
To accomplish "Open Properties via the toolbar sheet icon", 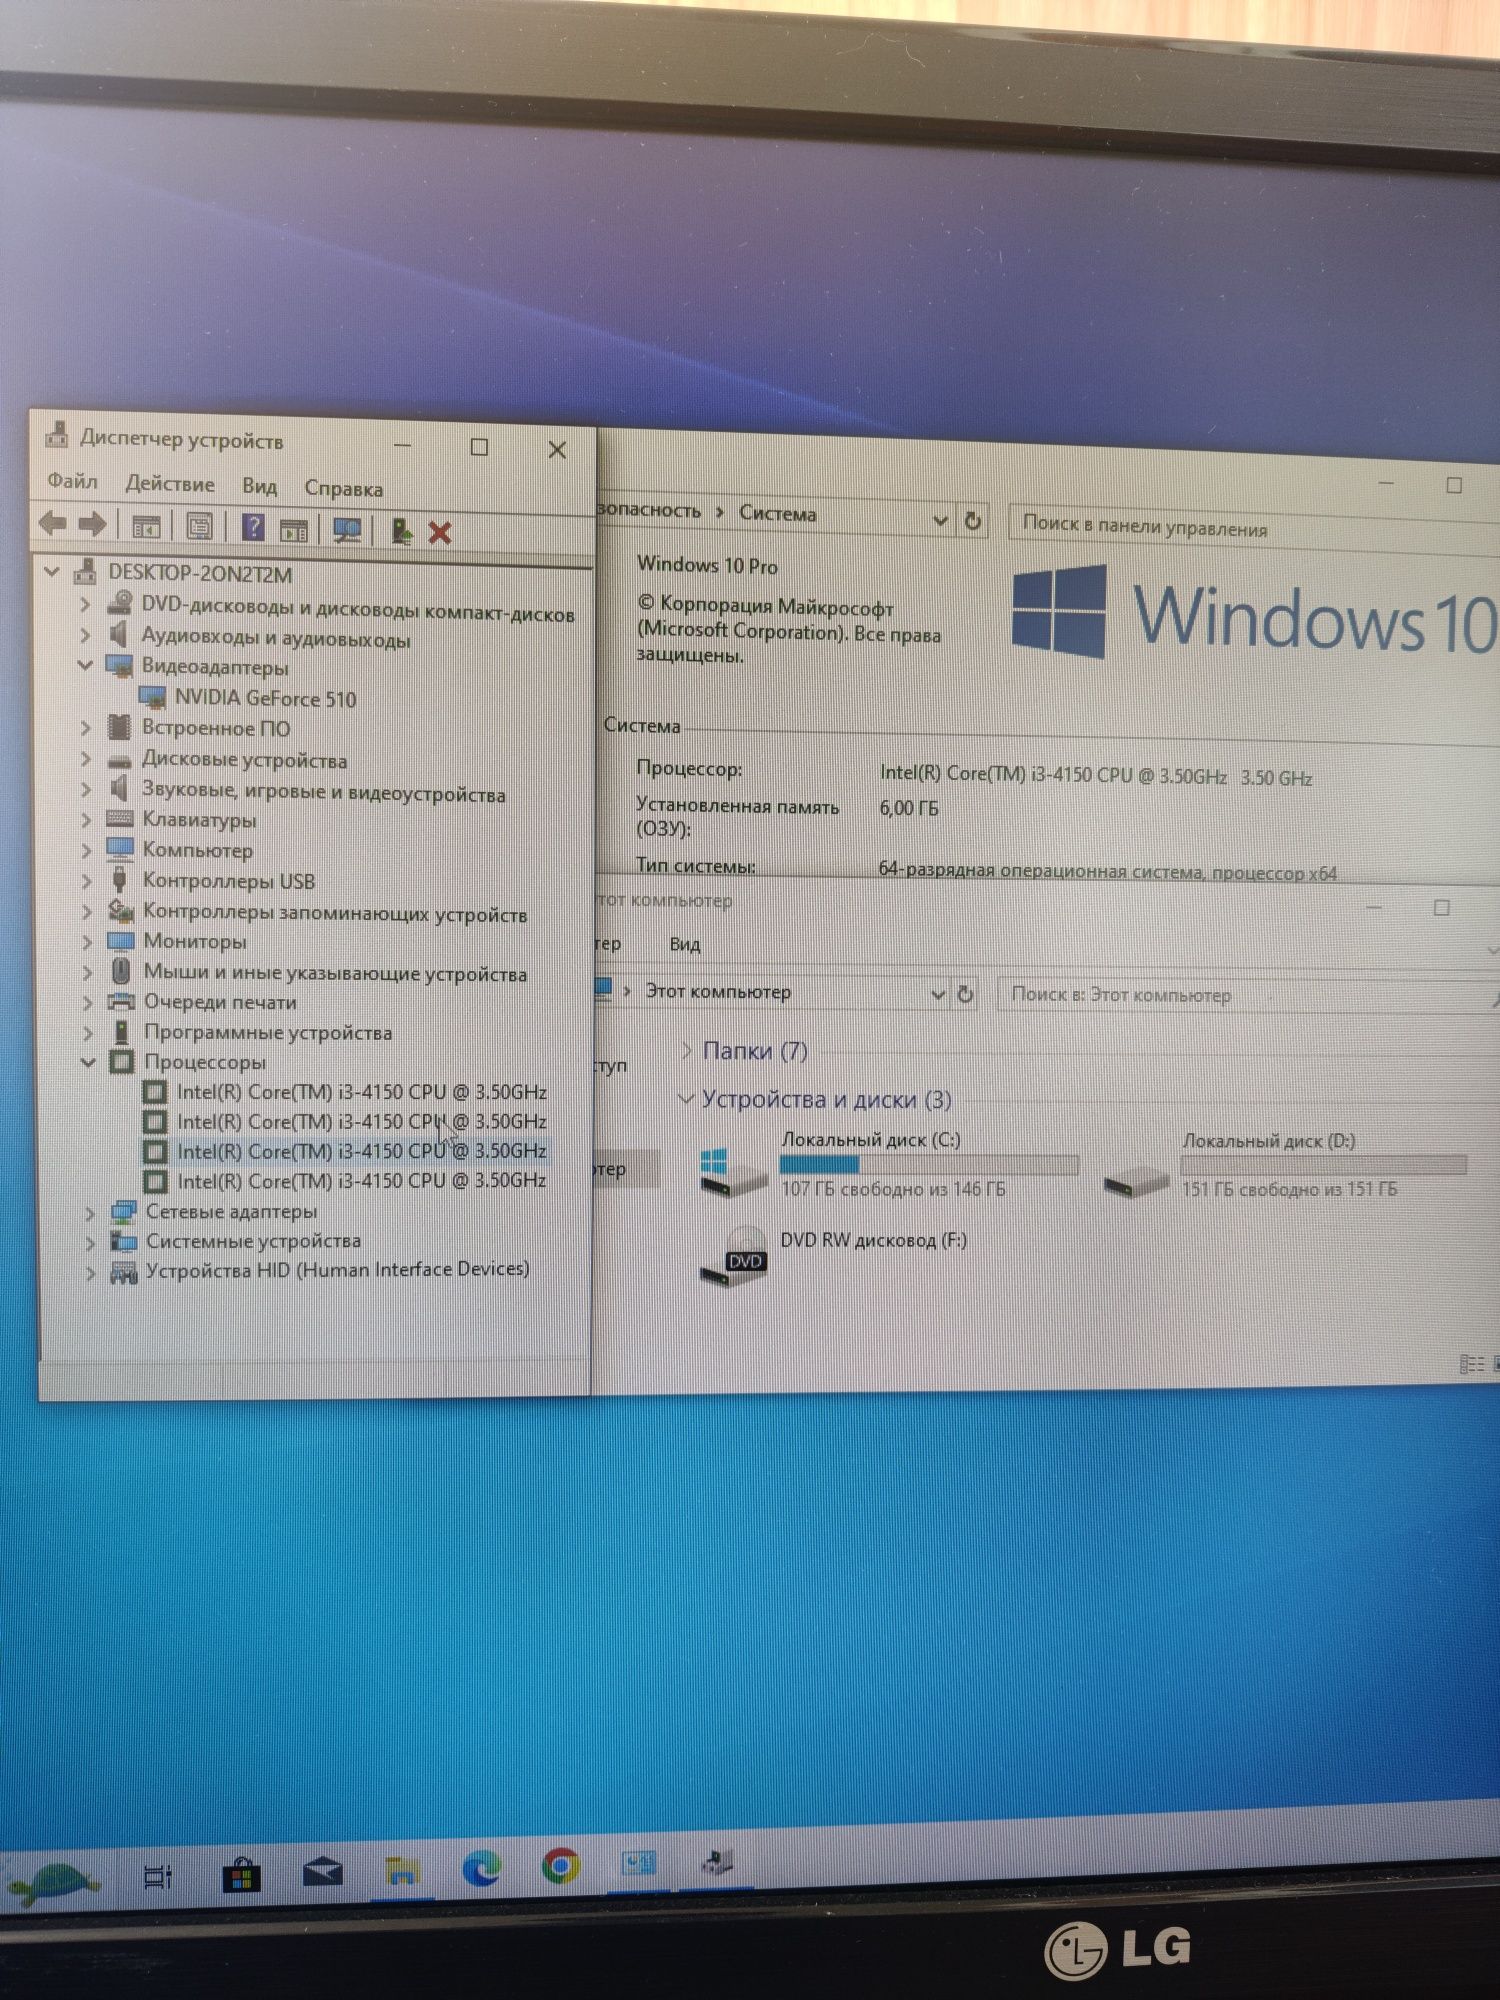I will click(199, 526).
